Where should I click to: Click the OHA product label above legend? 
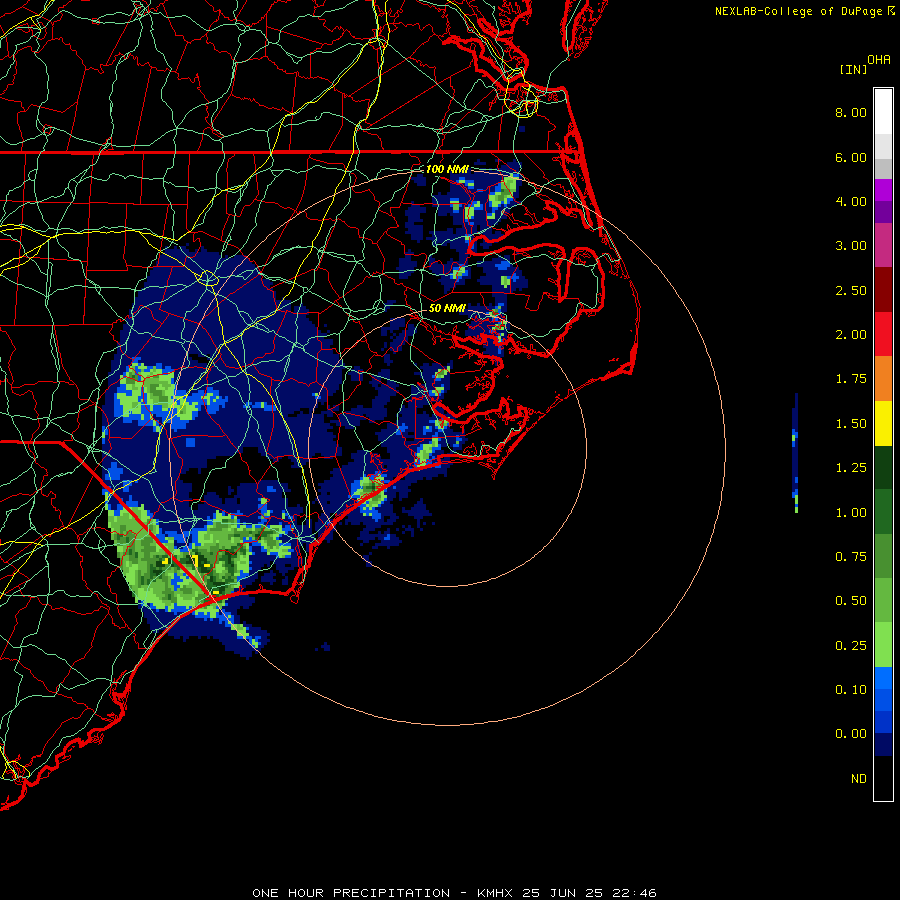(x=879, y=60)
